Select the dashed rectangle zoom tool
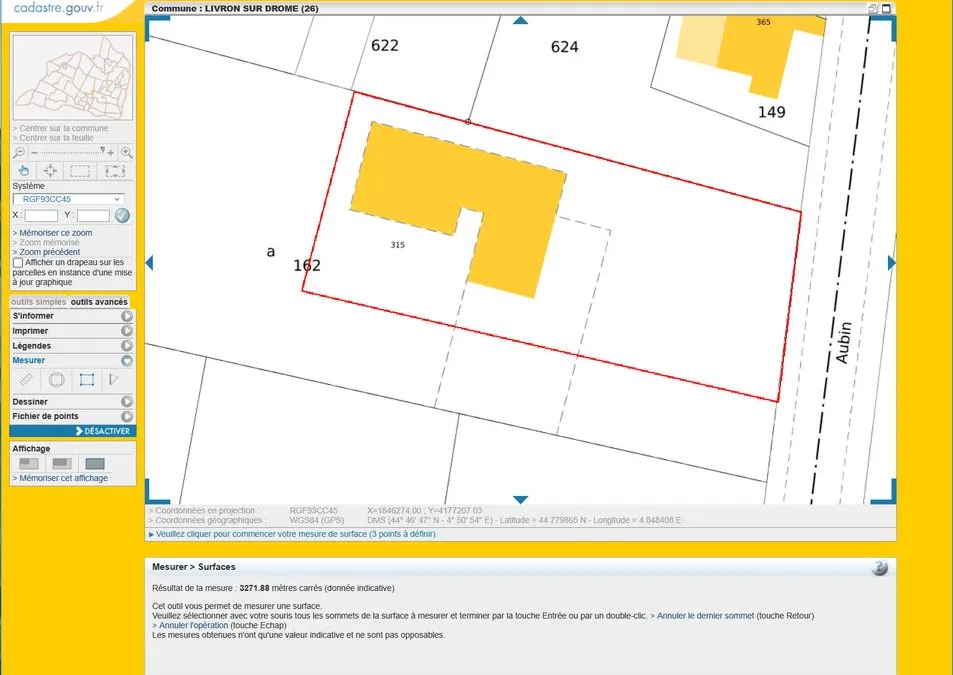Screen dimensions: 953x675 (80, 171)
